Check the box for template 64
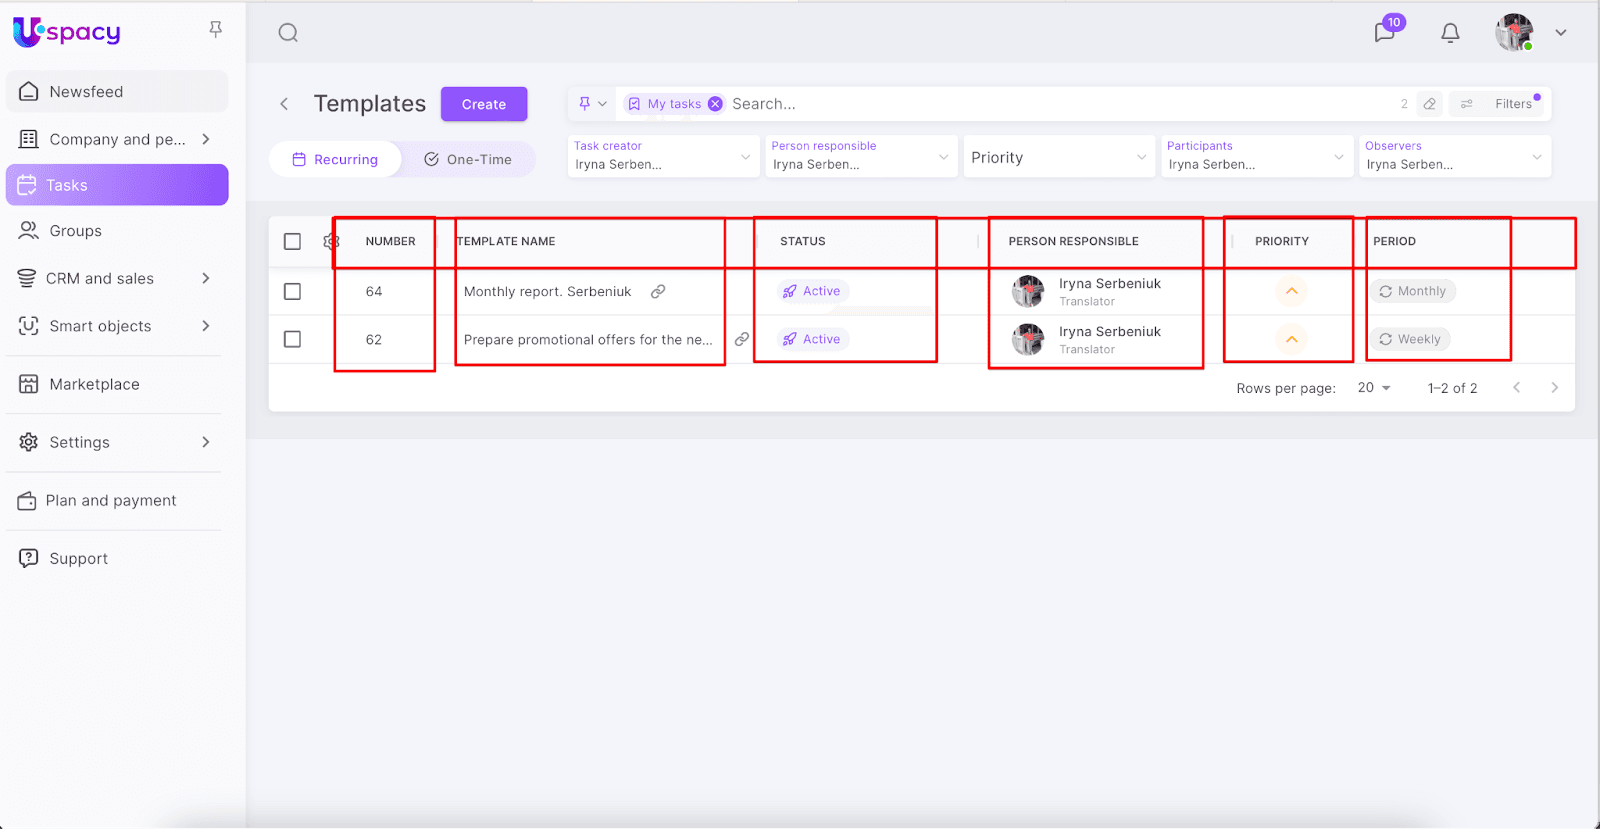The width and height of the screenshot is (1600, 829). coord(292,291)
